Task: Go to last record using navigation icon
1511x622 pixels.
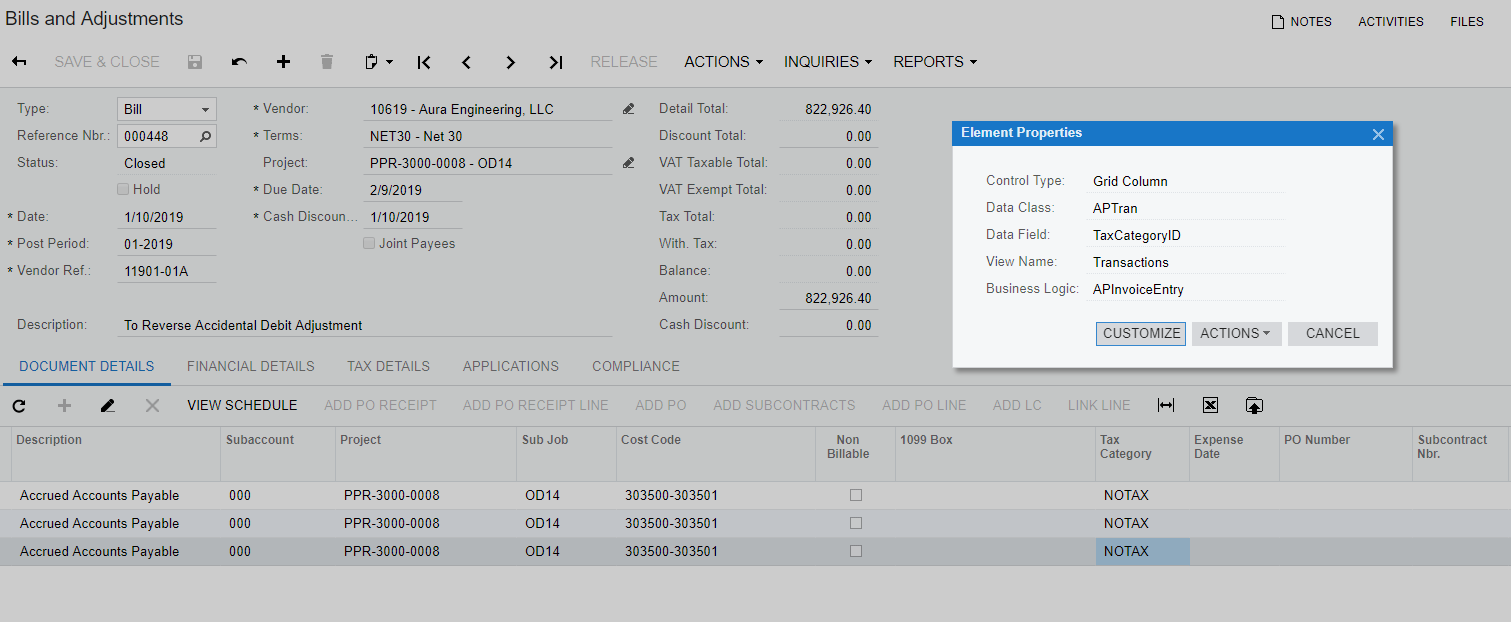Action: (x=556, y=62)
